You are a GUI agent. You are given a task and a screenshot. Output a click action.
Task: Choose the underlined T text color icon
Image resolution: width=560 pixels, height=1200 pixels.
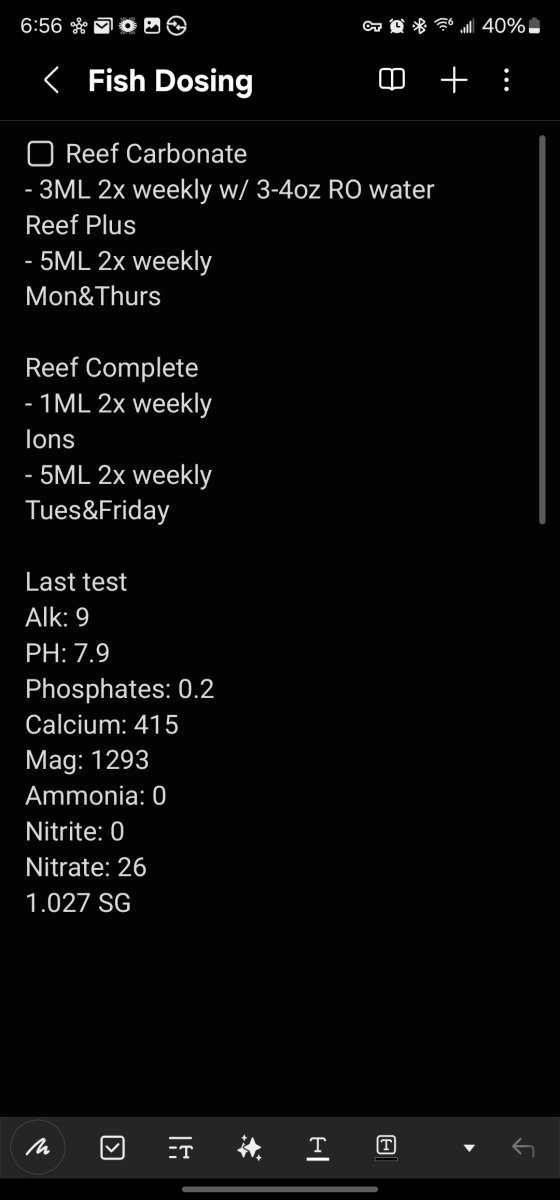point(318,1148)
